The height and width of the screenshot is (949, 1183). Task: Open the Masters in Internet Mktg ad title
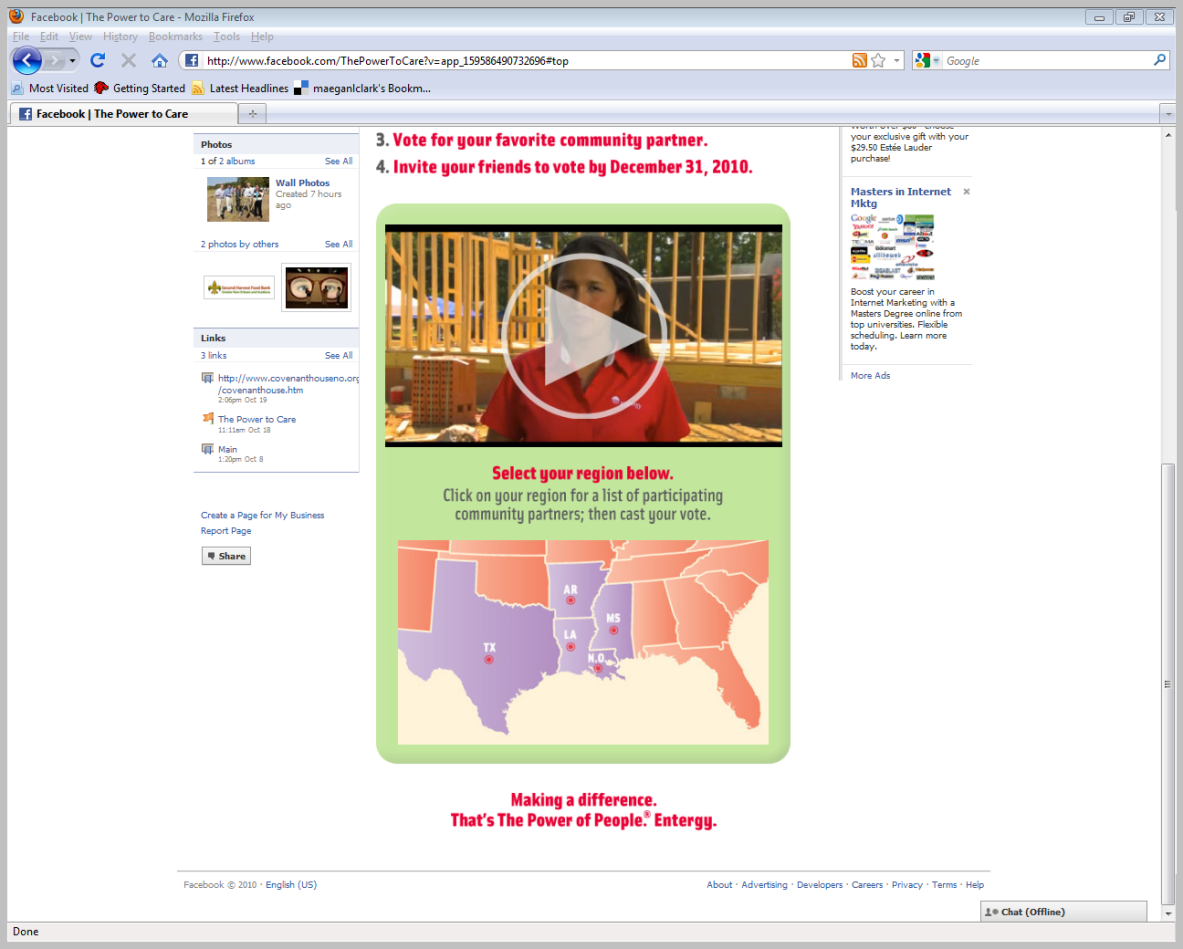901,198
